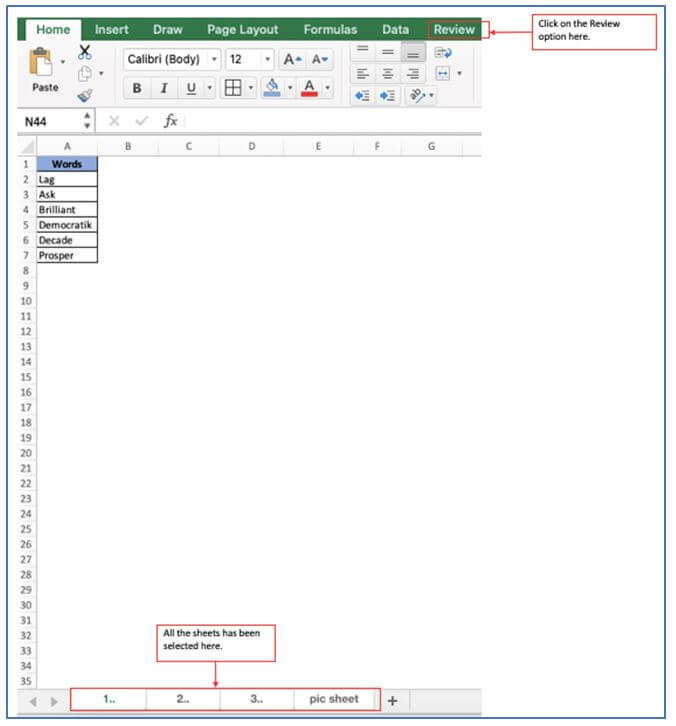Expand the fill color palette arrow

coord(290,88)
